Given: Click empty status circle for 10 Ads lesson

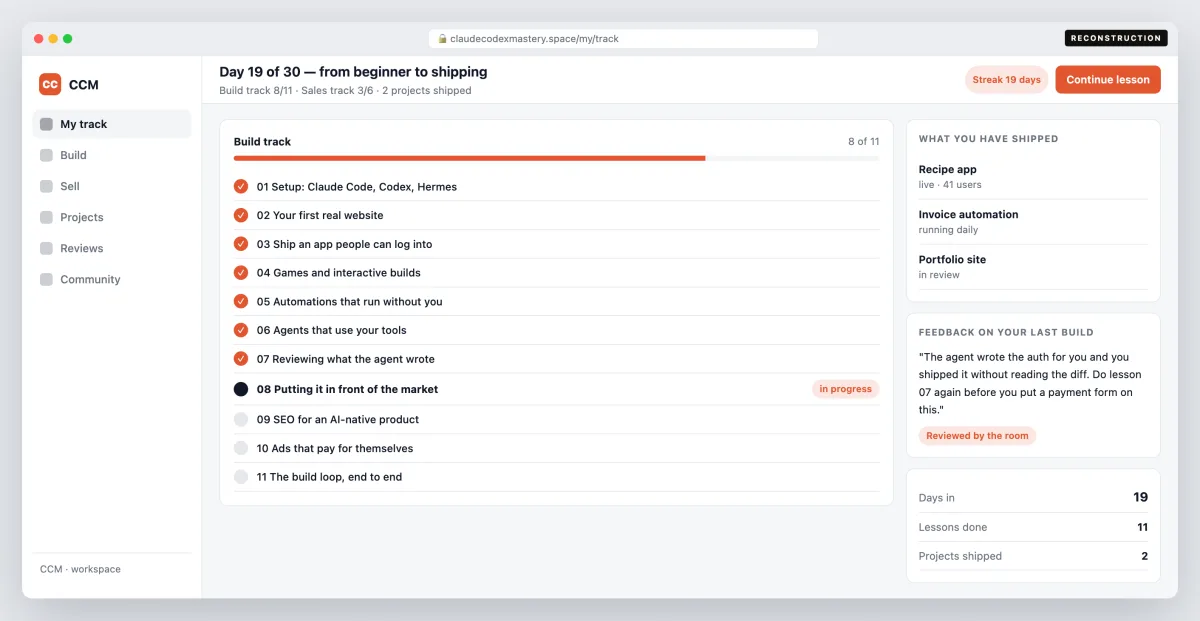Looking at the screenshot, I should (x=241, y=448).
